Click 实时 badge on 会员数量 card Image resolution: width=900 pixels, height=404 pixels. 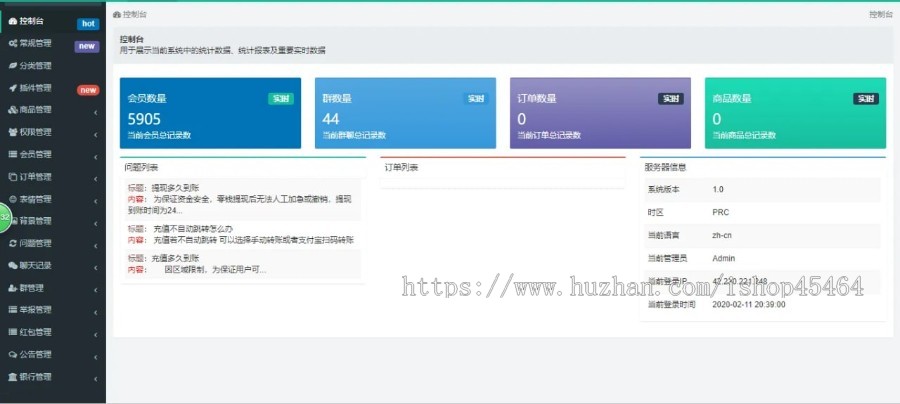pyautogui.click(x=281, y=99)
